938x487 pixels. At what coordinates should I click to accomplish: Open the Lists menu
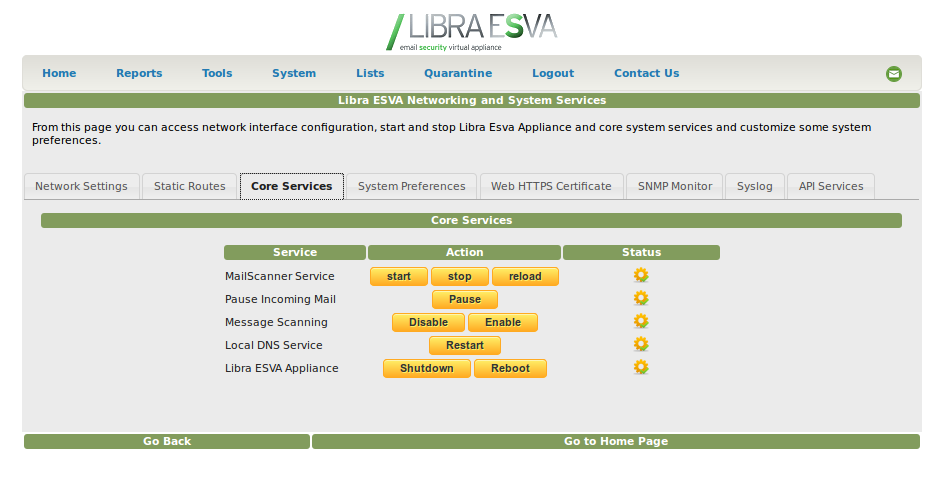coord(370,73)
